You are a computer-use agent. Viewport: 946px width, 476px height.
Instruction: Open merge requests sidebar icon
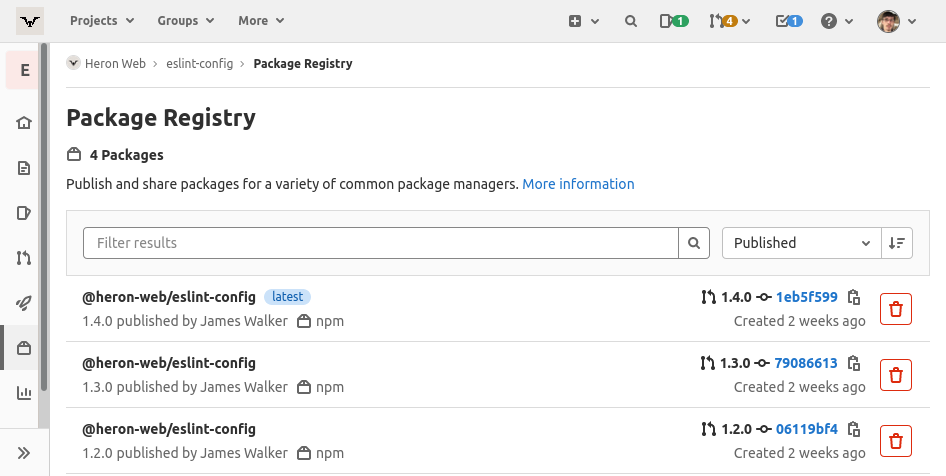click(24, 258)
